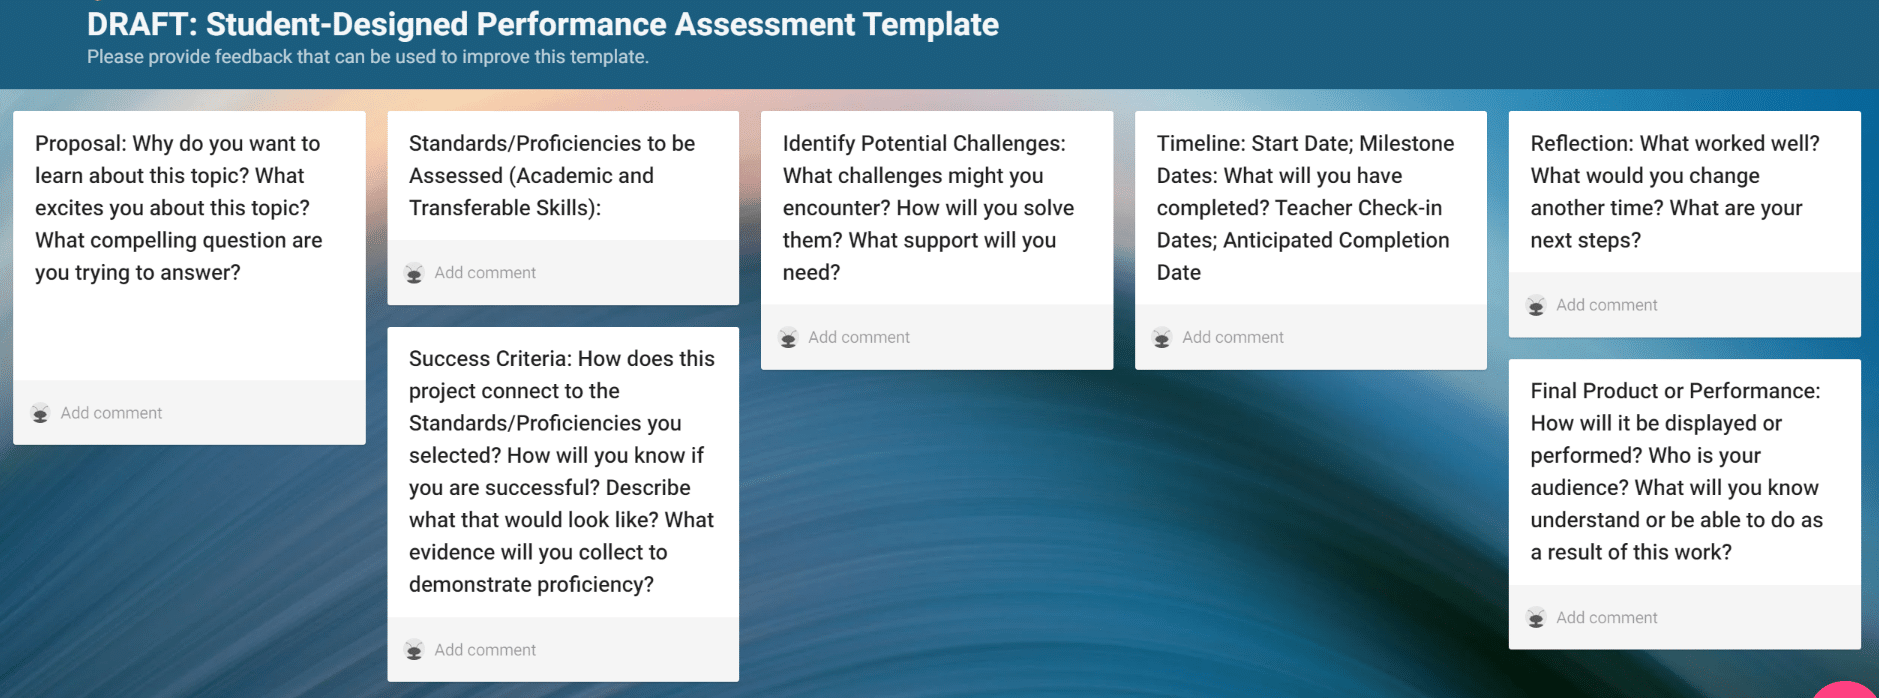Click avatar icon under Identify Potential Challenges card

click(788, 338)
